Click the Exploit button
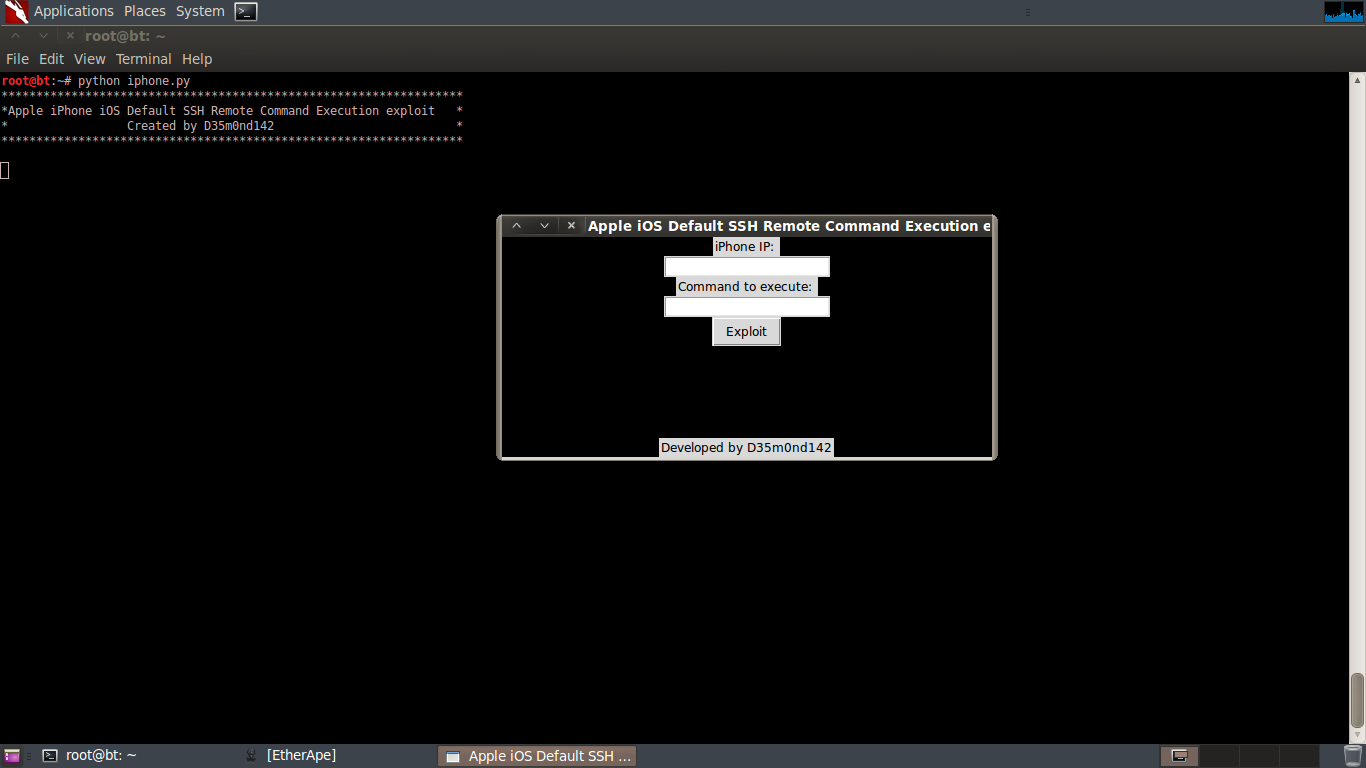The height and width of the screenshot is (768, 1366). 746,332
